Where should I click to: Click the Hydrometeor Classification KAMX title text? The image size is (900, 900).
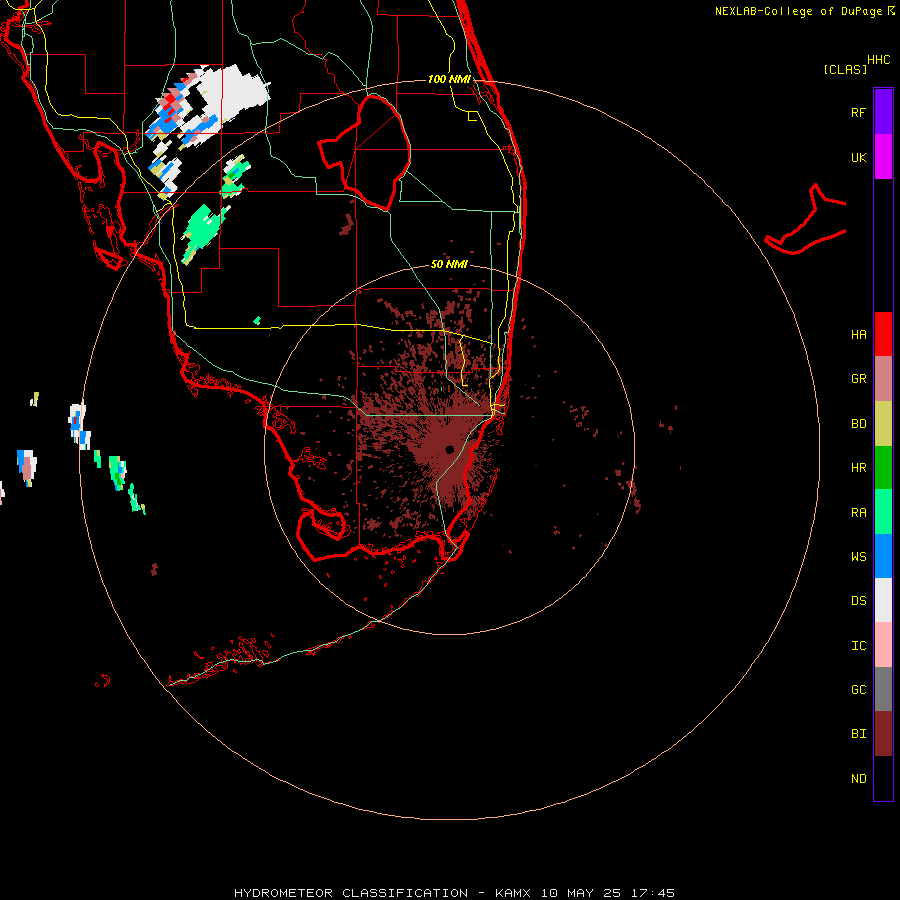coord(454,893)
